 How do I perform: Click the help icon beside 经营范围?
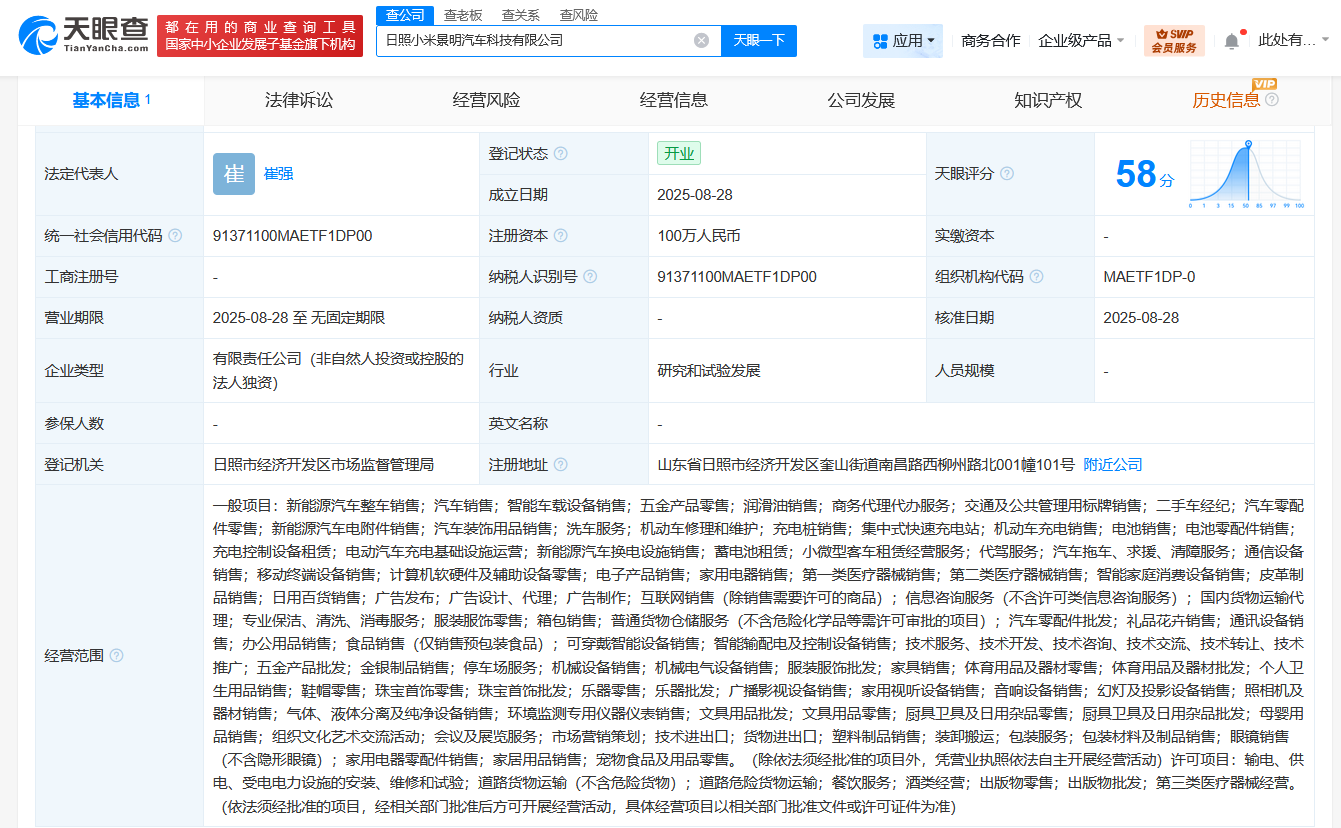pos(119,657)
